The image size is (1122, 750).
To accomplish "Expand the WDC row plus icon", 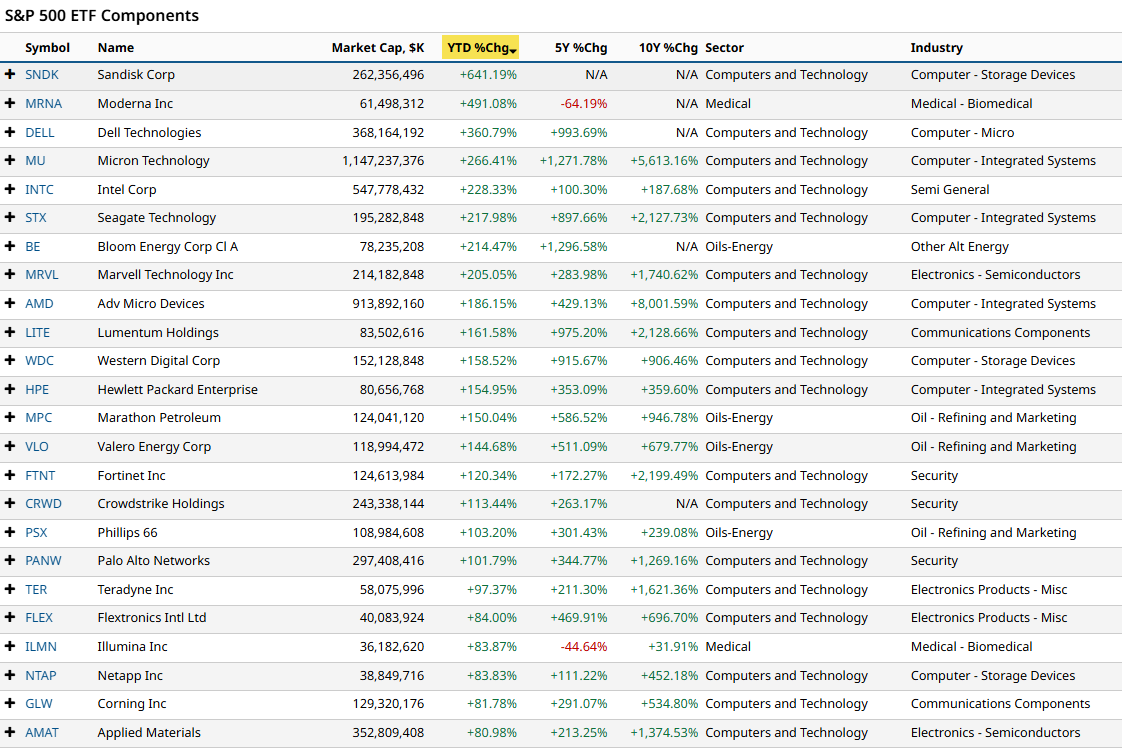I will tap(10, 361).
